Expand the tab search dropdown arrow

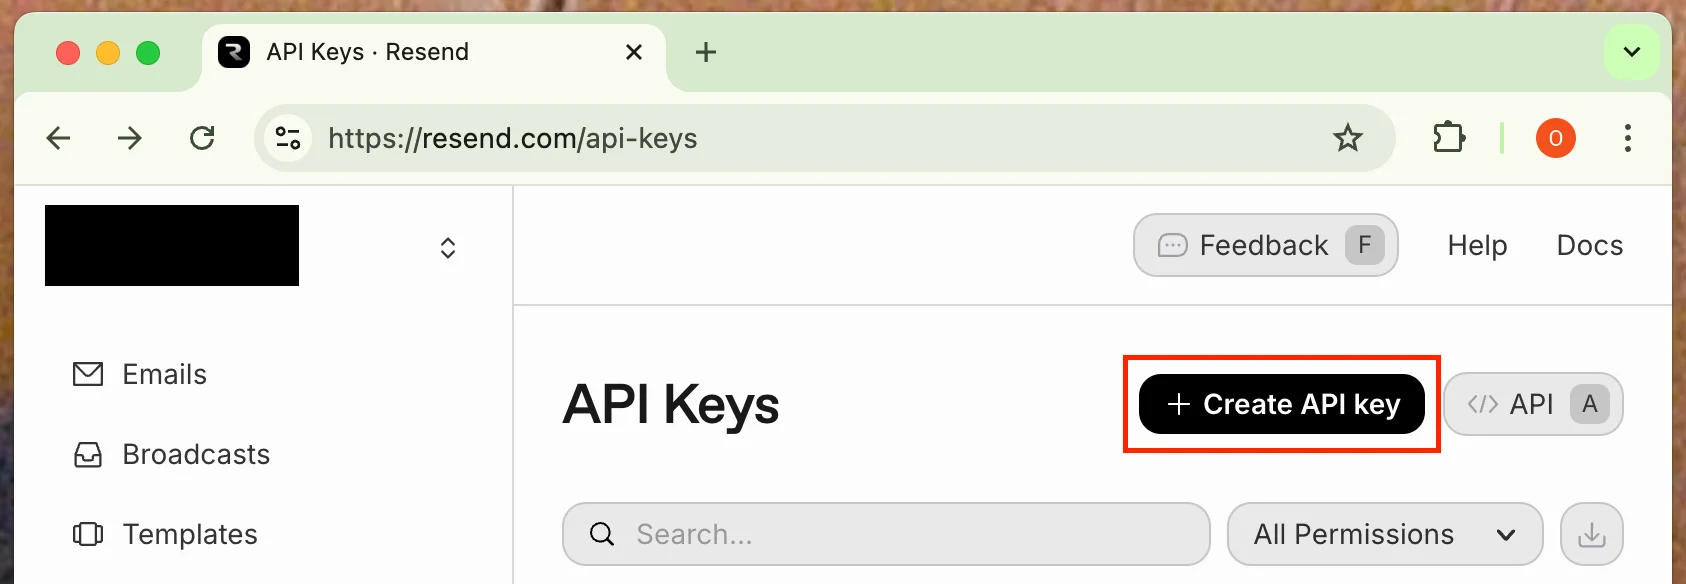click(1632, 52)
